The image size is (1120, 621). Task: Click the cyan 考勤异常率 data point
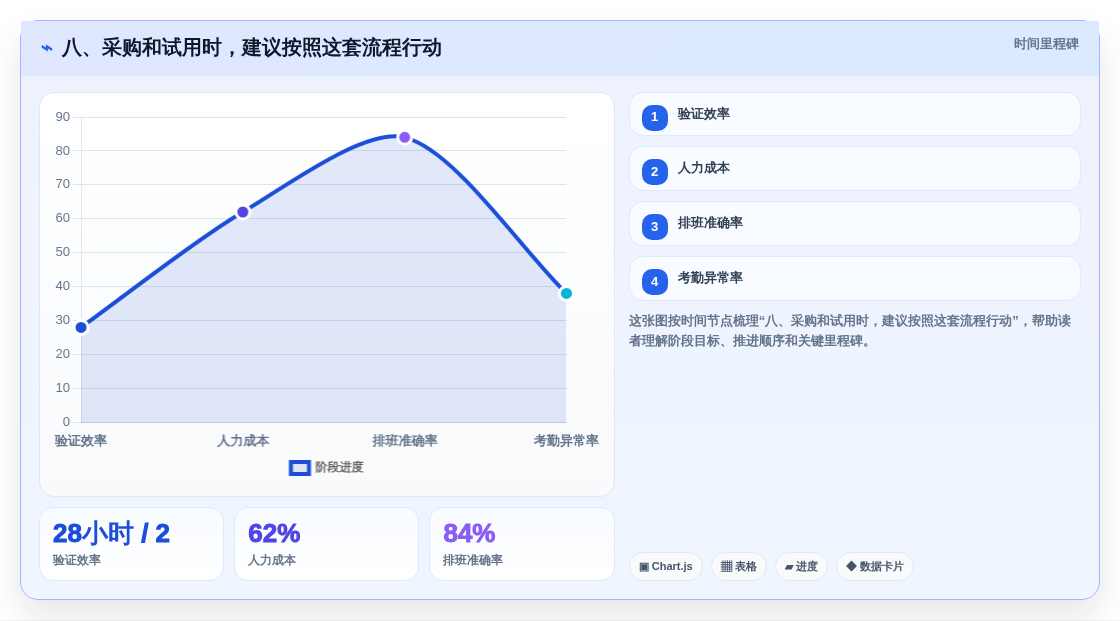click(x=566, y=294)
